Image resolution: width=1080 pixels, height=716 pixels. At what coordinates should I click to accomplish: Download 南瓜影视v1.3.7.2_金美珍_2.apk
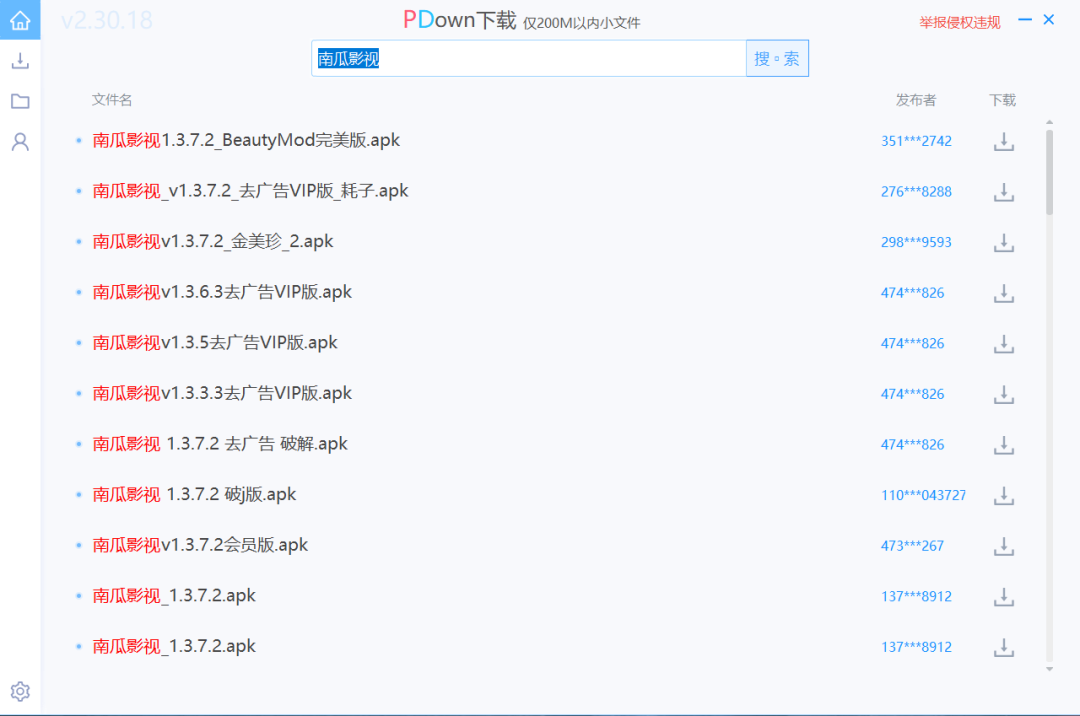pyautogui.click(x=1004, y=242)
